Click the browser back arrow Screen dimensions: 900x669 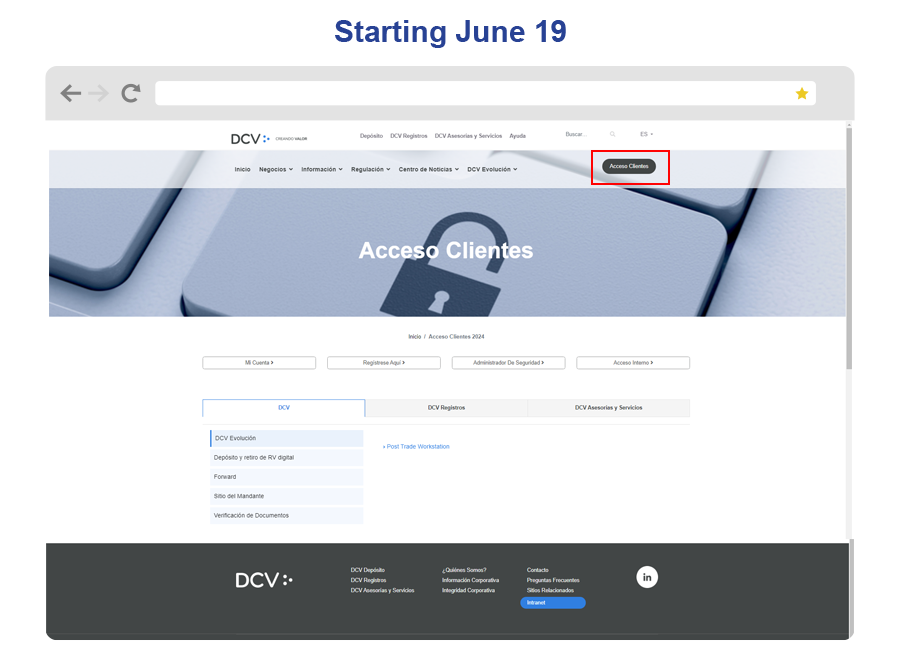coord(71,93)
